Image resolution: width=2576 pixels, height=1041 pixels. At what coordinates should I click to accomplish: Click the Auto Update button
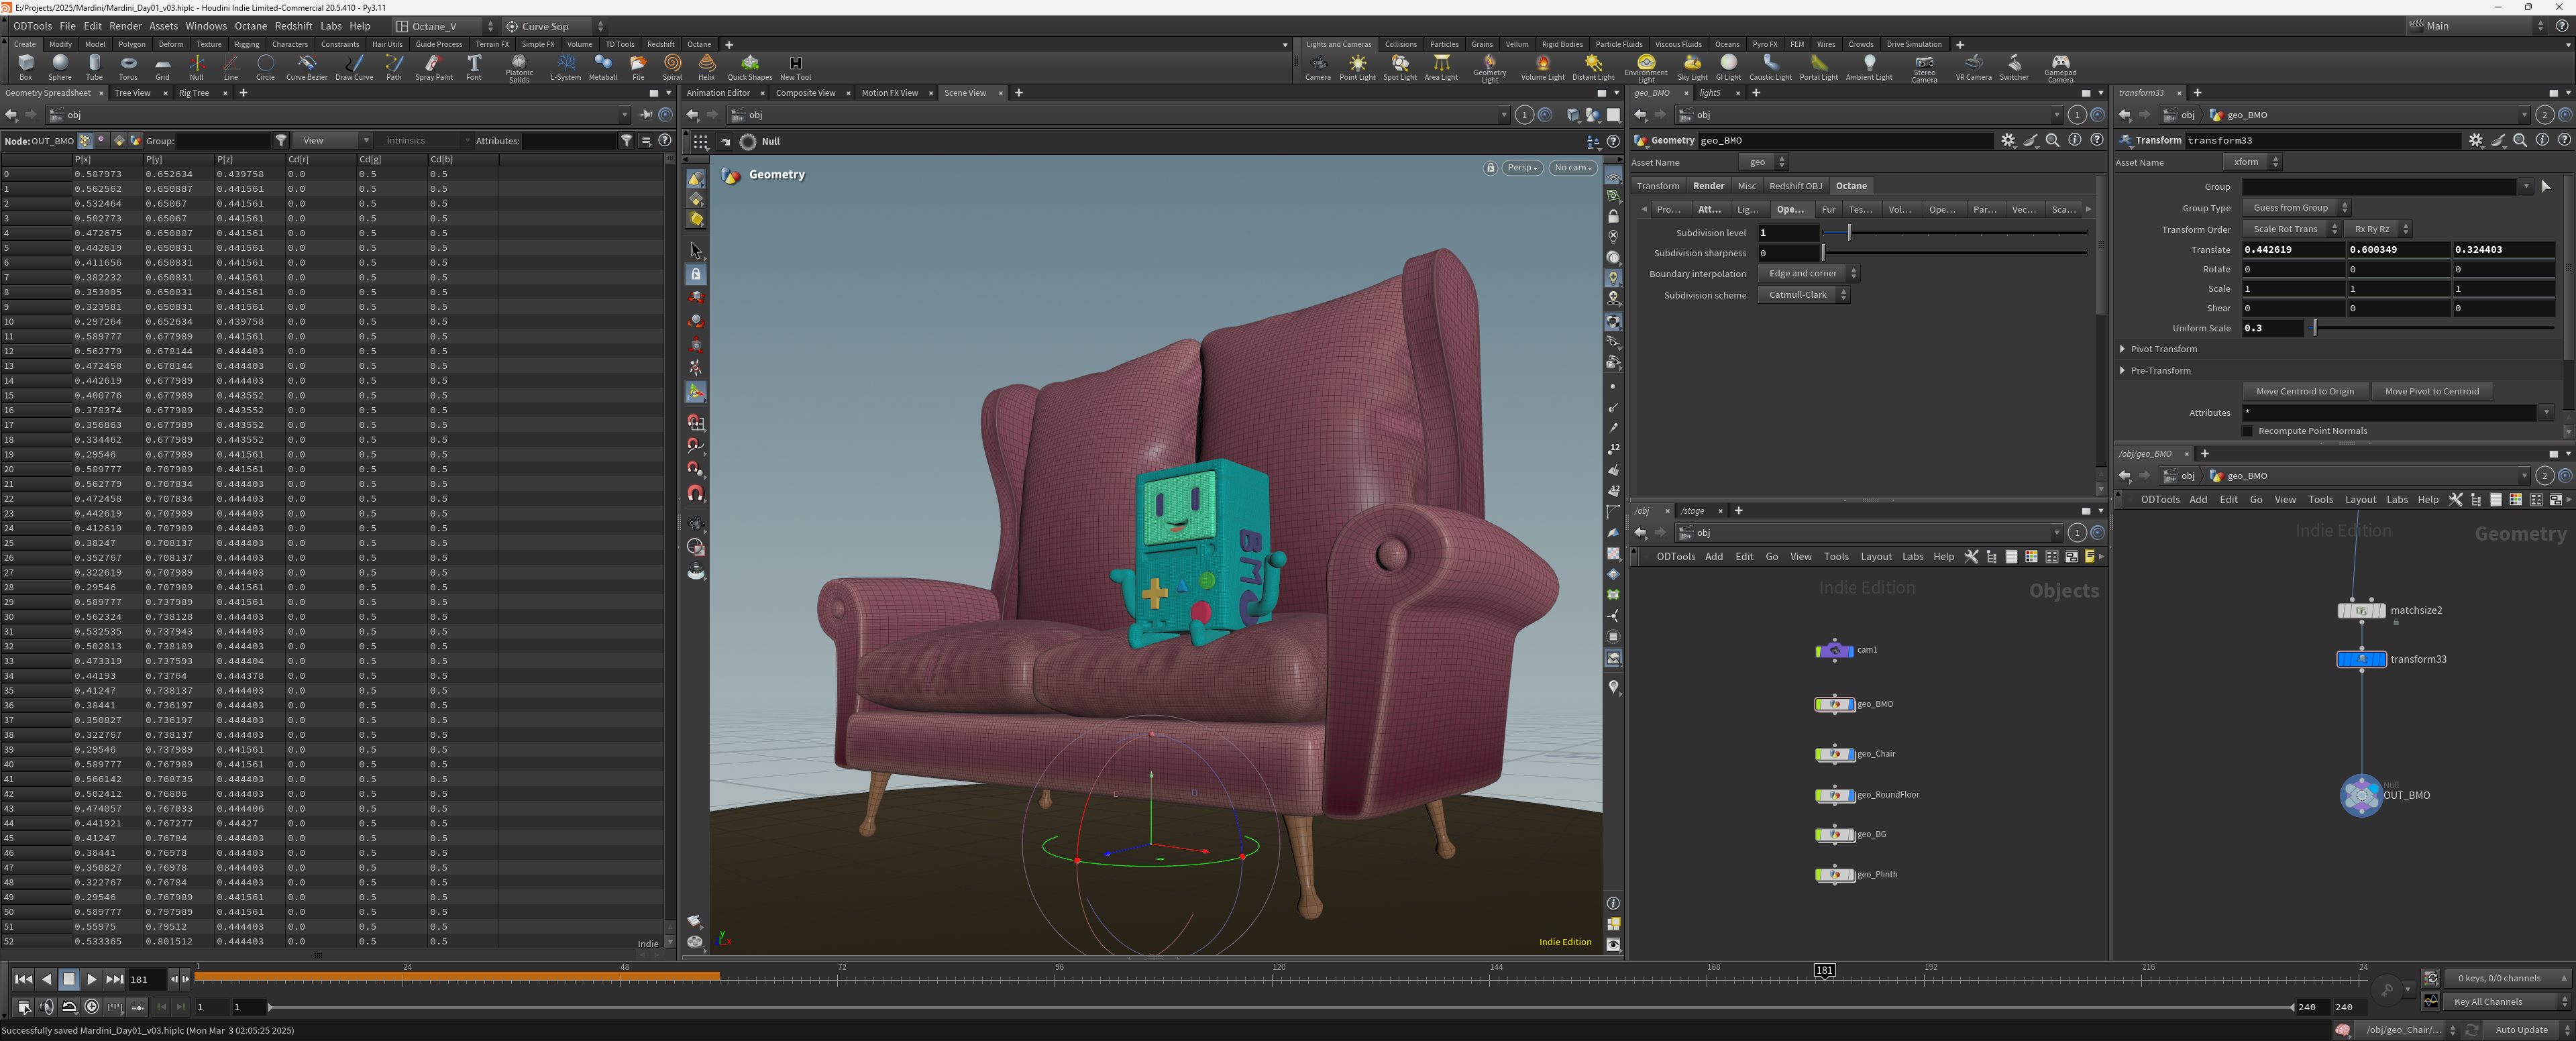coord(2521,1030)
